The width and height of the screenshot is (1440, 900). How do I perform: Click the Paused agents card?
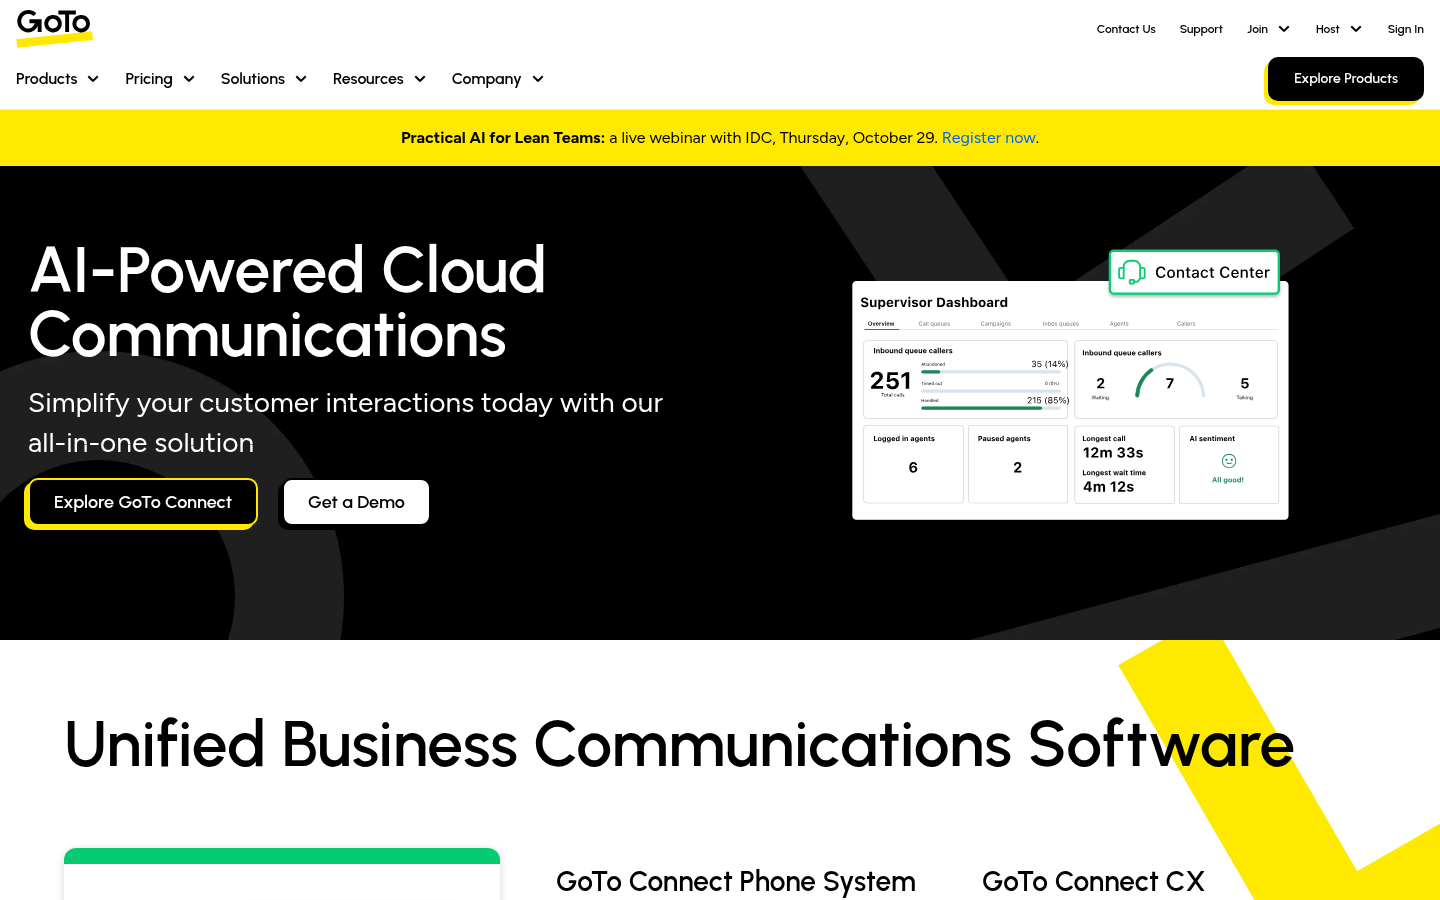click(x=1018, y=465)
